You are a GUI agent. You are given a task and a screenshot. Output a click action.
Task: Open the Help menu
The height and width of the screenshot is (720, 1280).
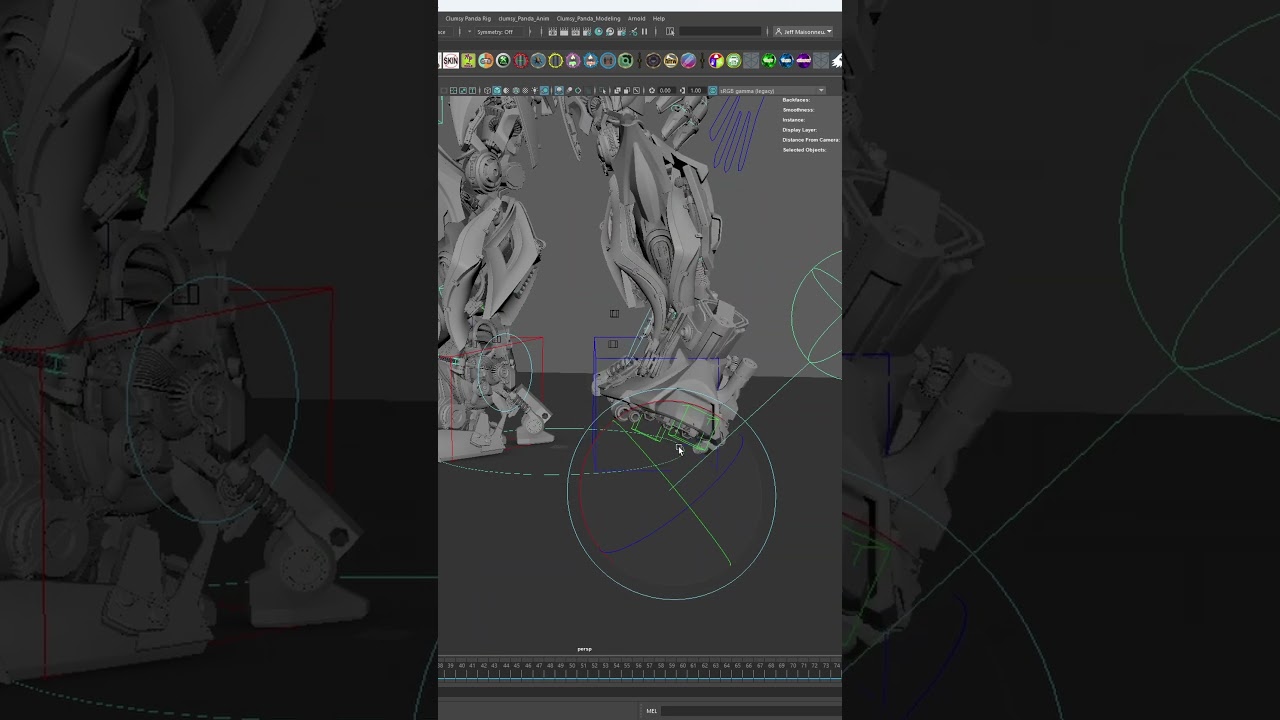pos(659,18)
